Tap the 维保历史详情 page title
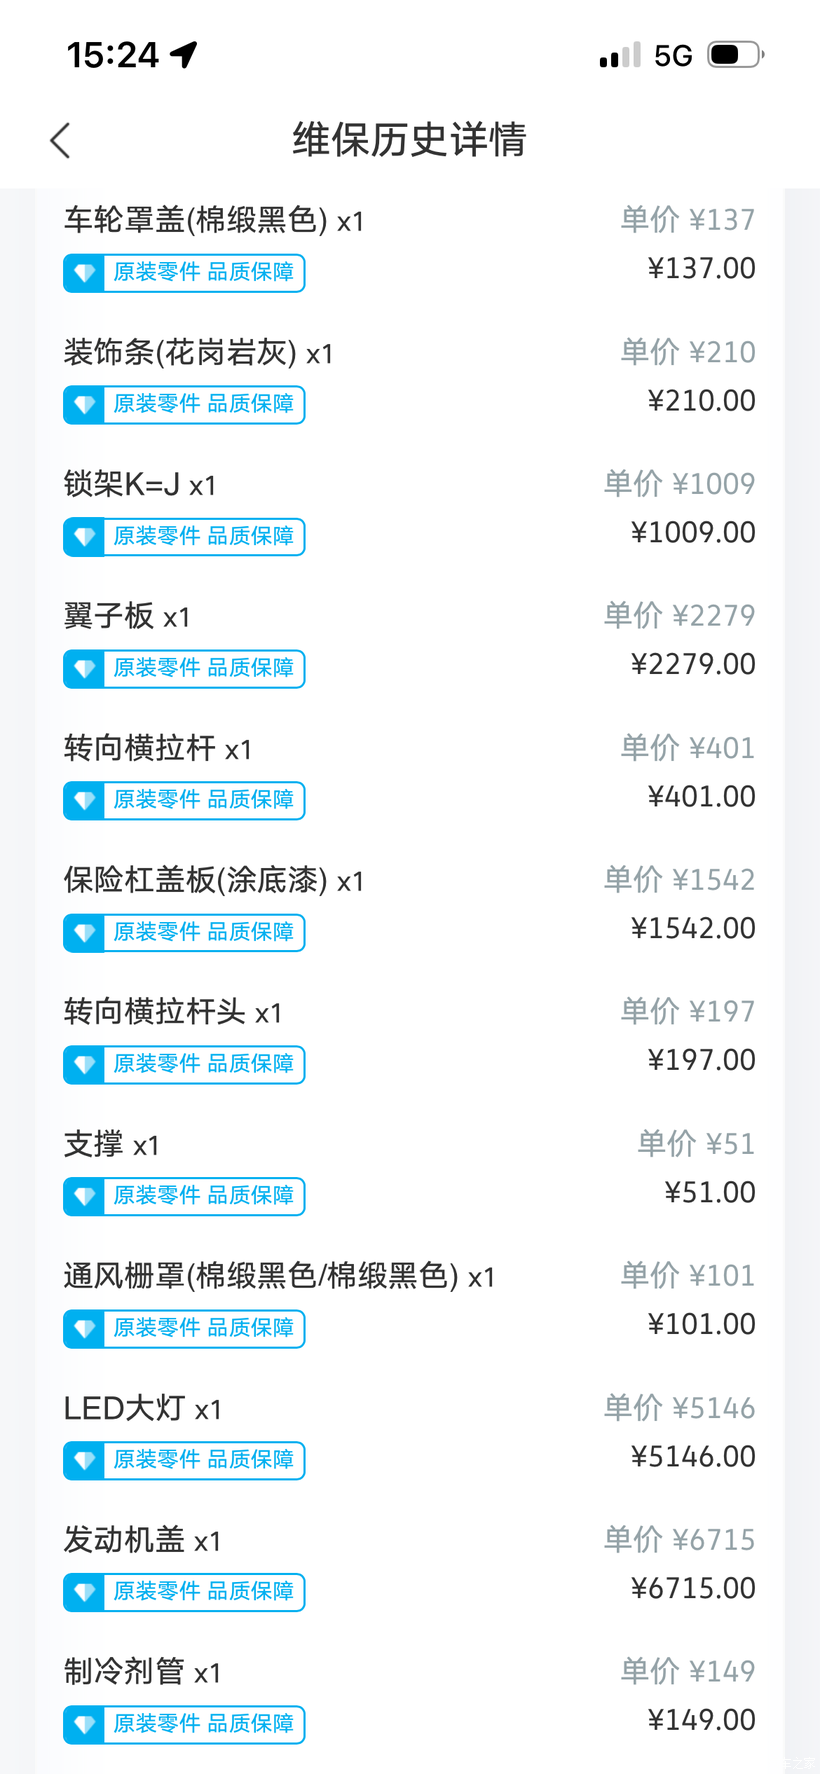 (x=409, y=140)
